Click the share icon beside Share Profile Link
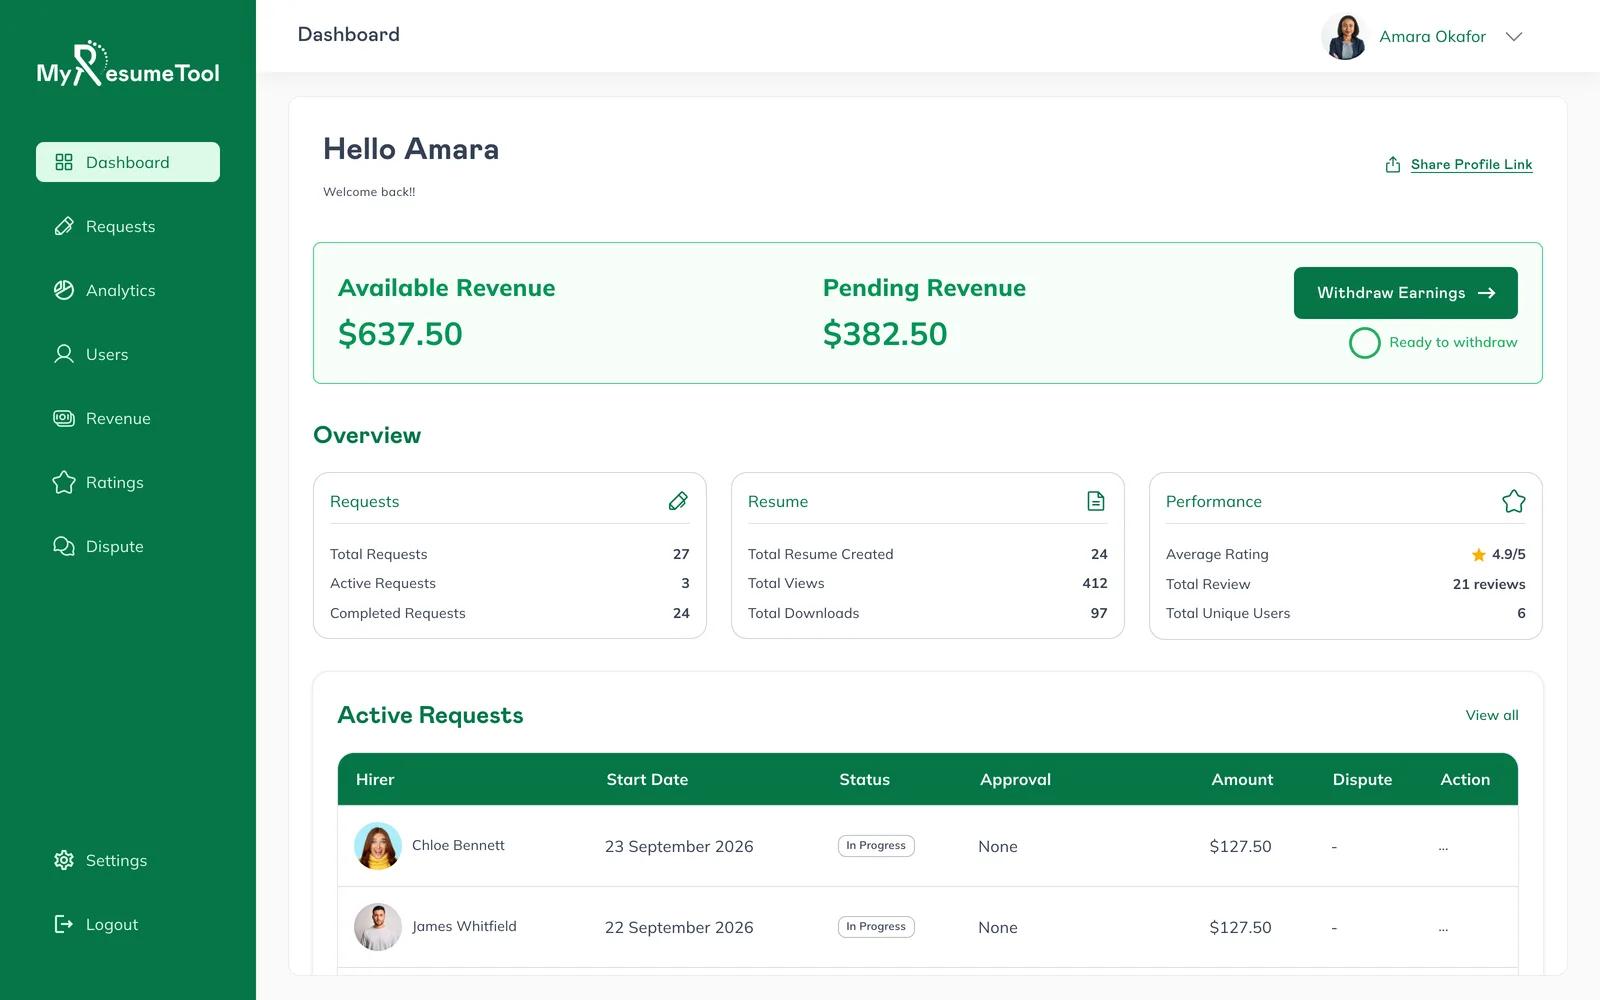Image resolution: width=1600 pixels, height=1000 pixels. pos(1393,164)
